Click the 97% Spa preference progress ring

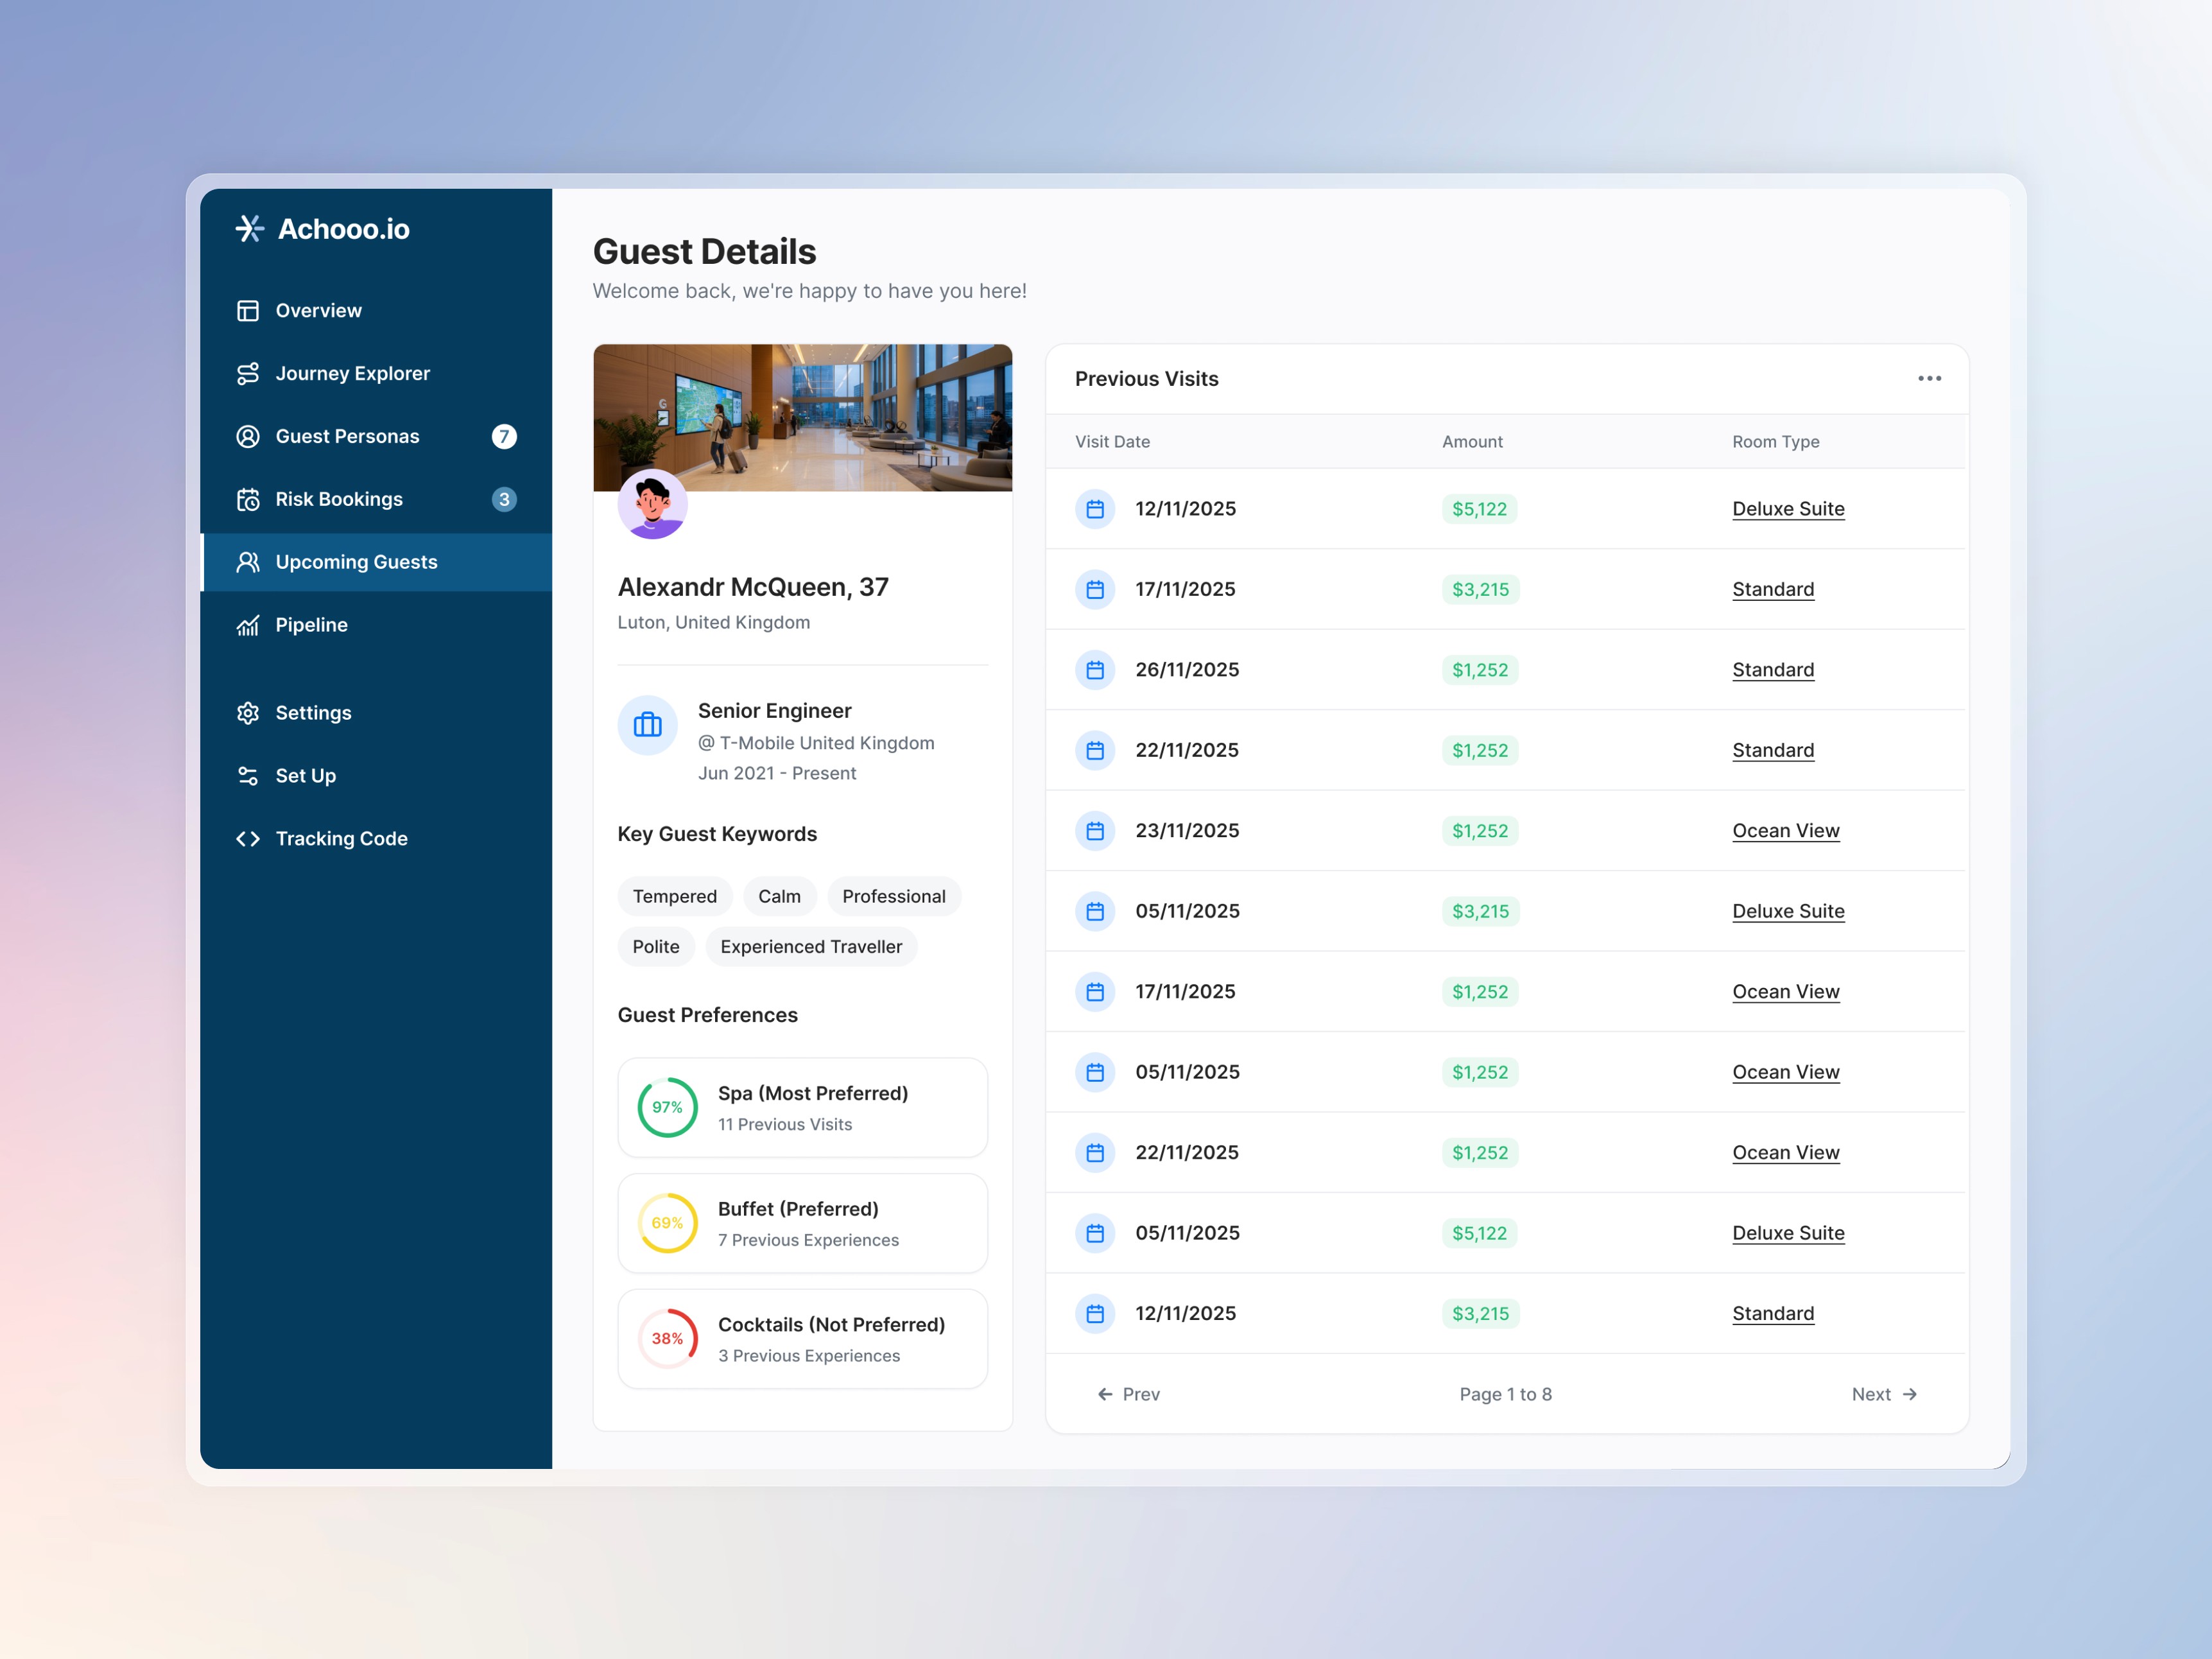[667, 1108]
